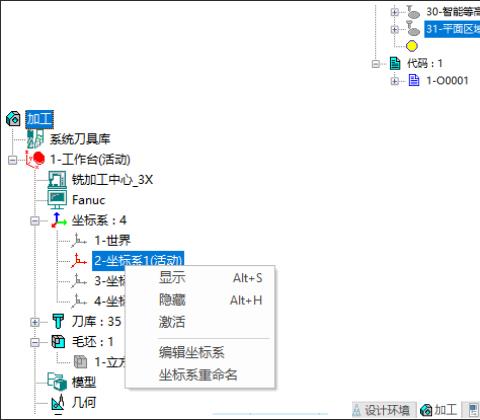
Task: Select the 1-世界 coordinate system
Action: (x=113, y=240)
